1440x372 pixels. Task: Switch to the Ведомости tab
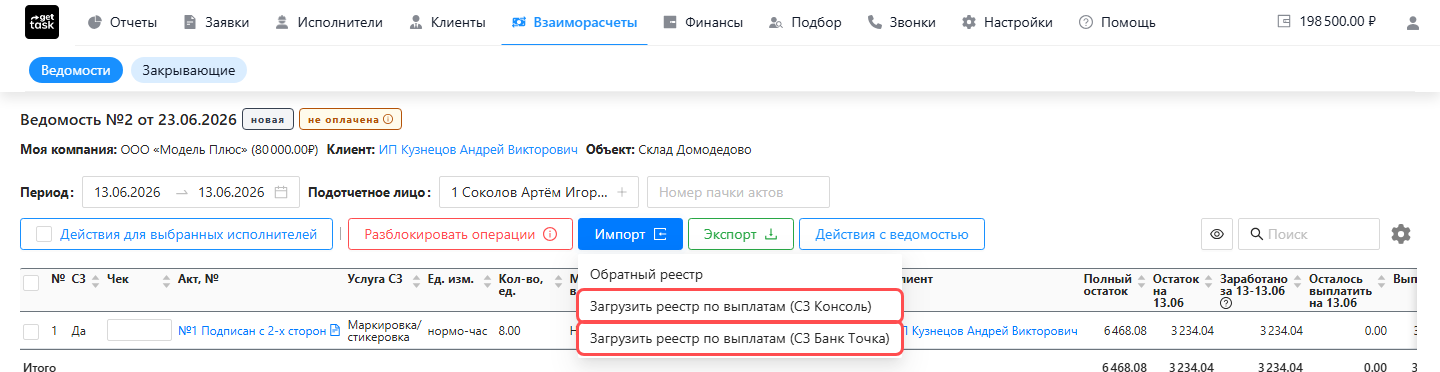tap(75, 71)
